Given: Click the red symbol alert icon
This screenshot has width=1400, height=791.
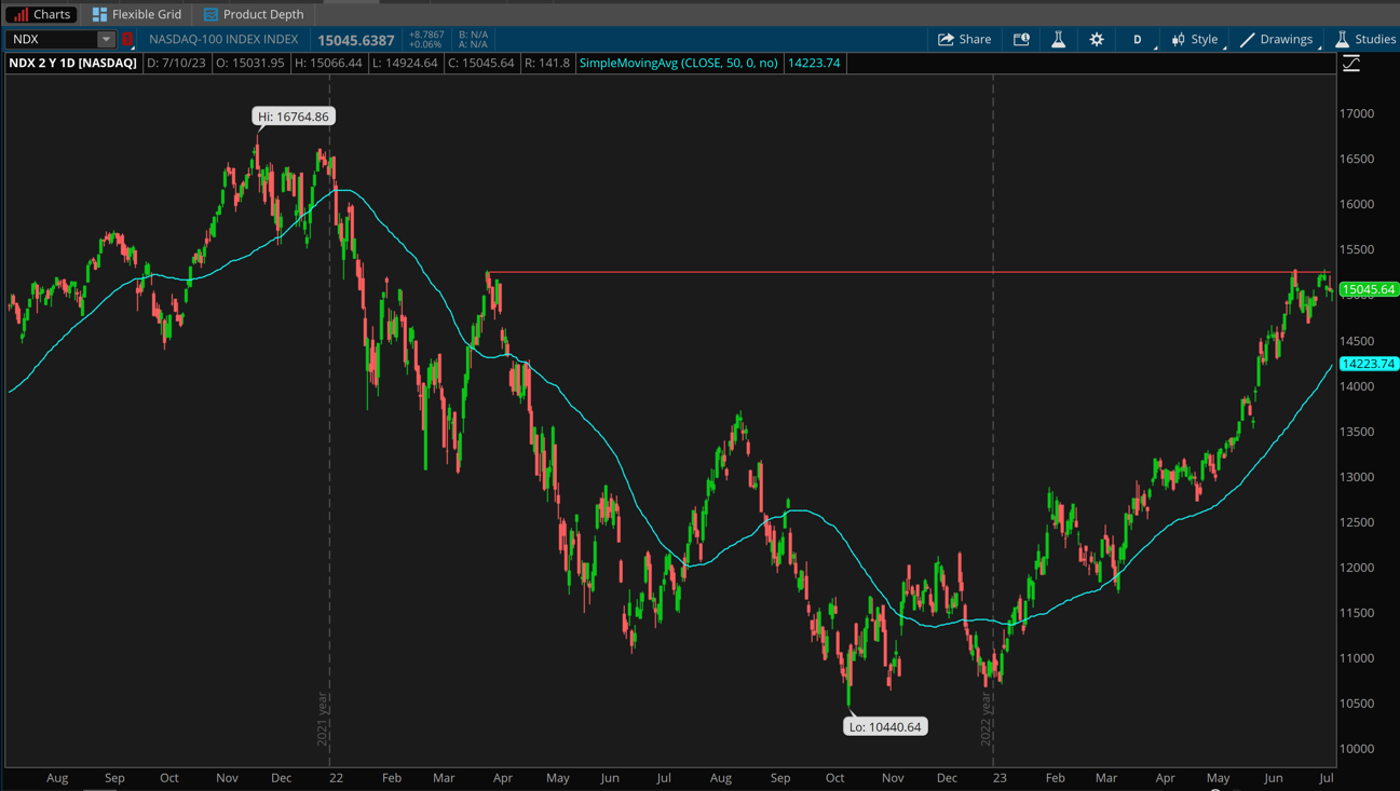Looking at the screenshot, I should click(x=127, y=39).
